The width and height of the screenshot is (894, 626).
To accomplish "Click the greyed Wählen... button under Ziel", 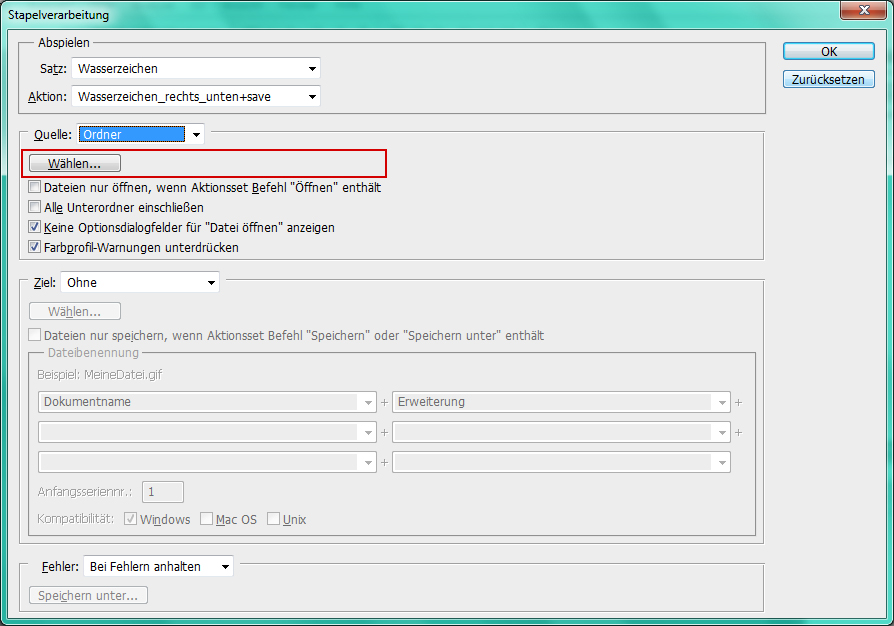I will pos(75,312).
